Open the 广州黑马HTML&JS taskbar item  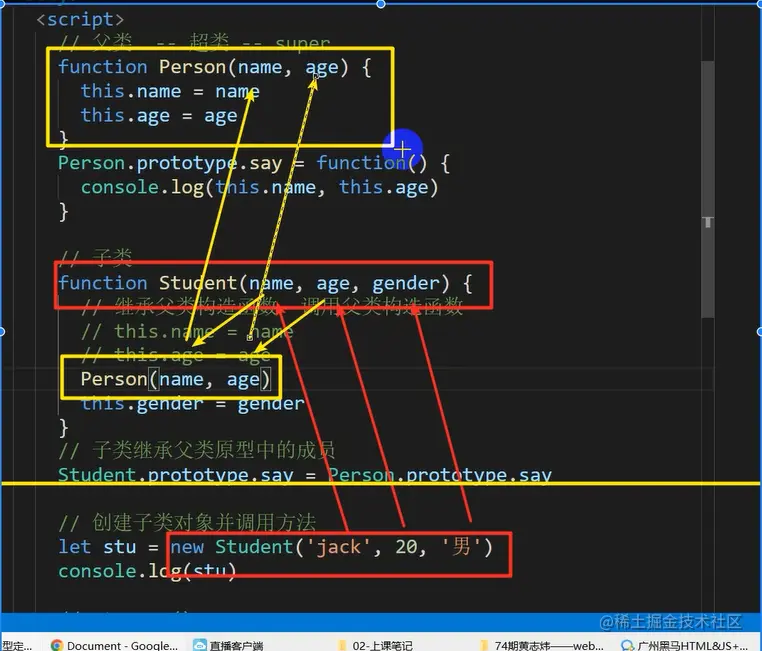point(685,645)
